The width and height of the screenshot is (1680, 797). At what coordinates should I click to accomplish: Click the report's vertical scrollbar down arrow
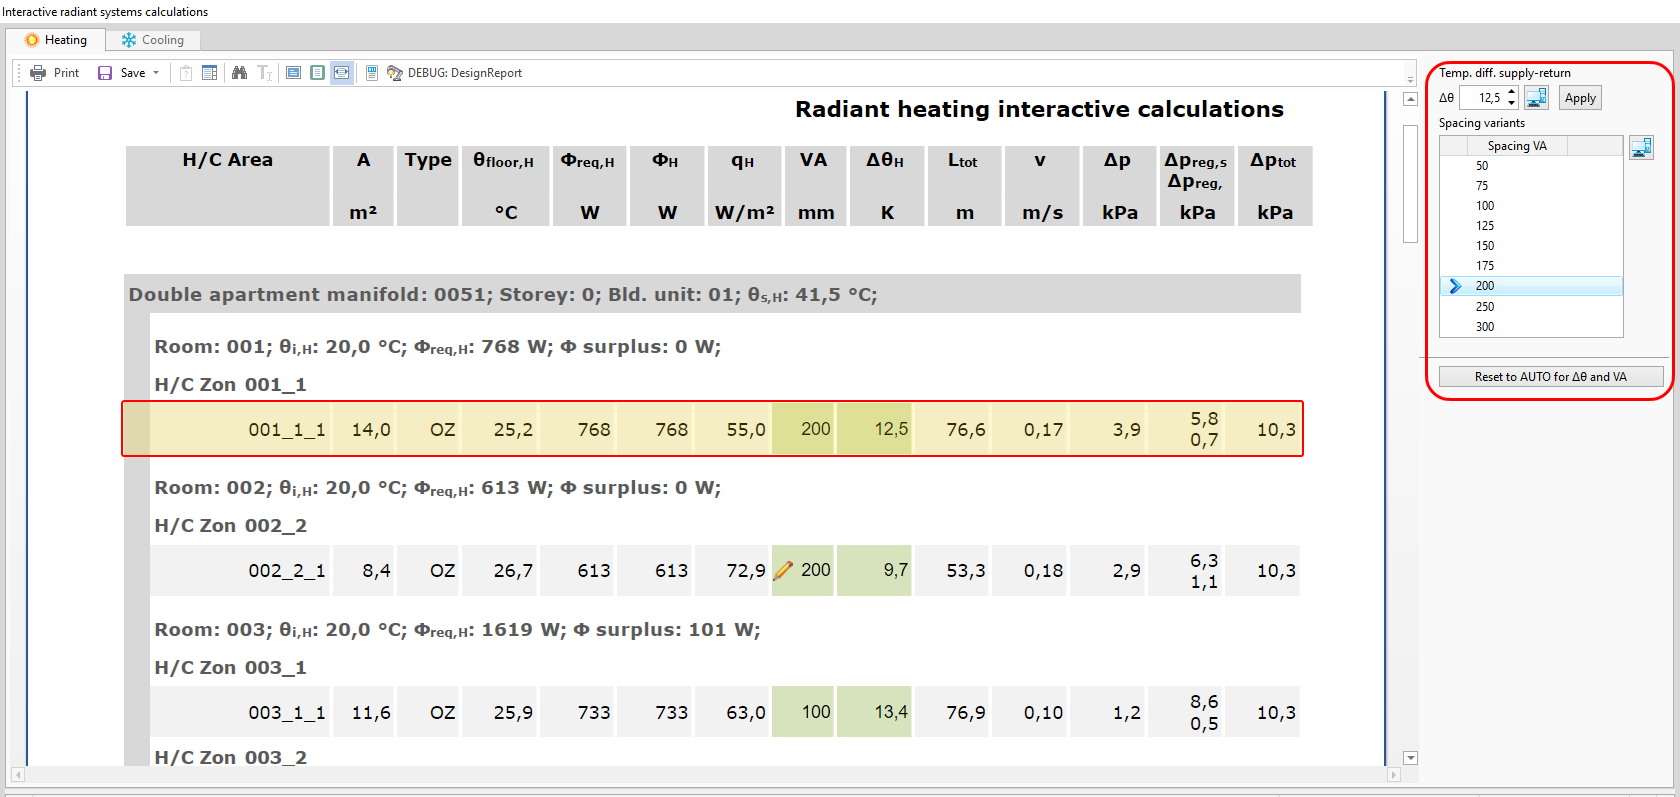1410,758
